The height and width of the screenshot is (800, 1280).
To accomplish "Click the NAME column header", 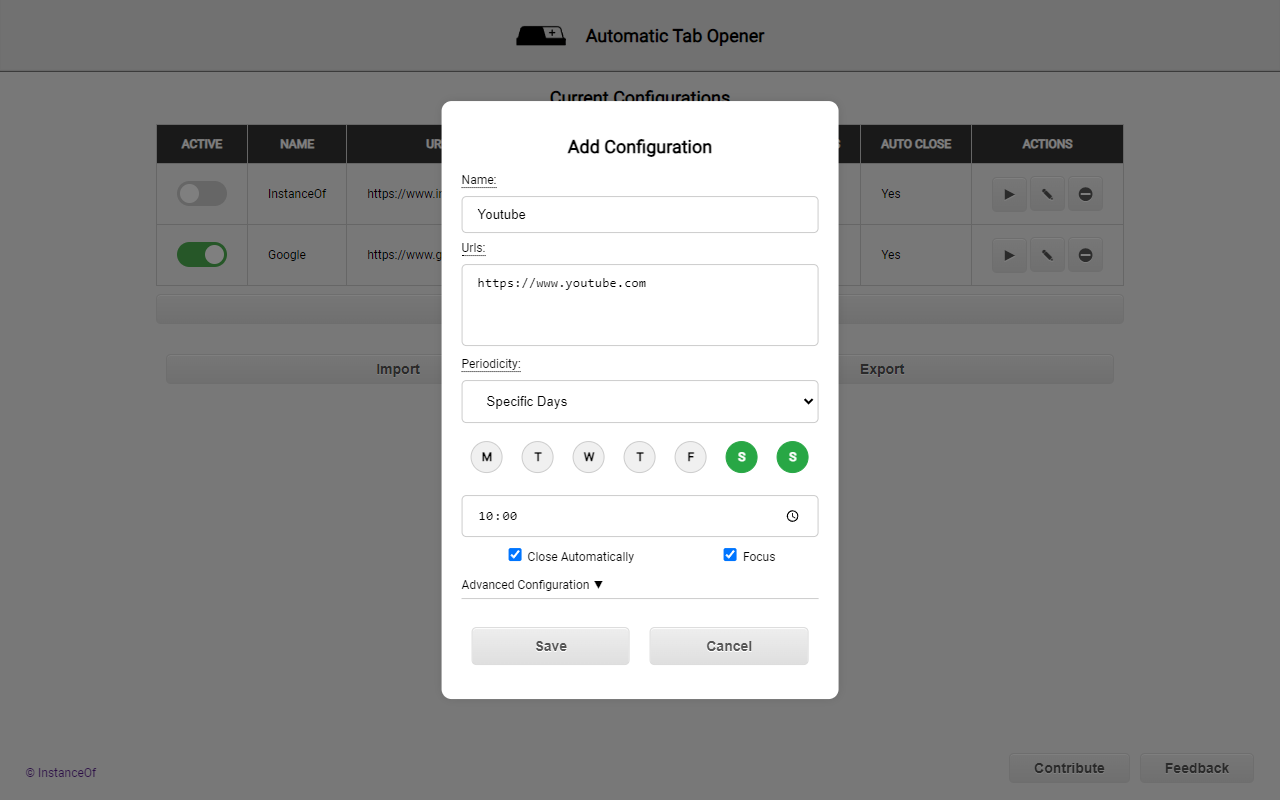I will [297, 144].
